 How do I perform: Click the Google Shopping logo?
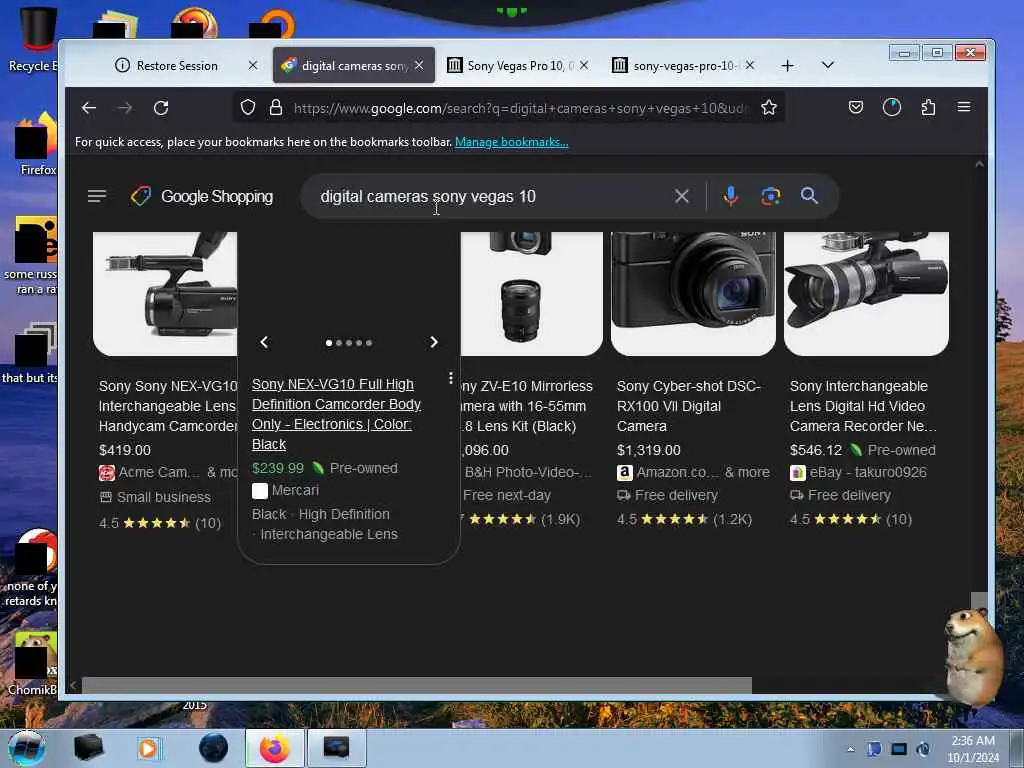(x=202, y=196)
